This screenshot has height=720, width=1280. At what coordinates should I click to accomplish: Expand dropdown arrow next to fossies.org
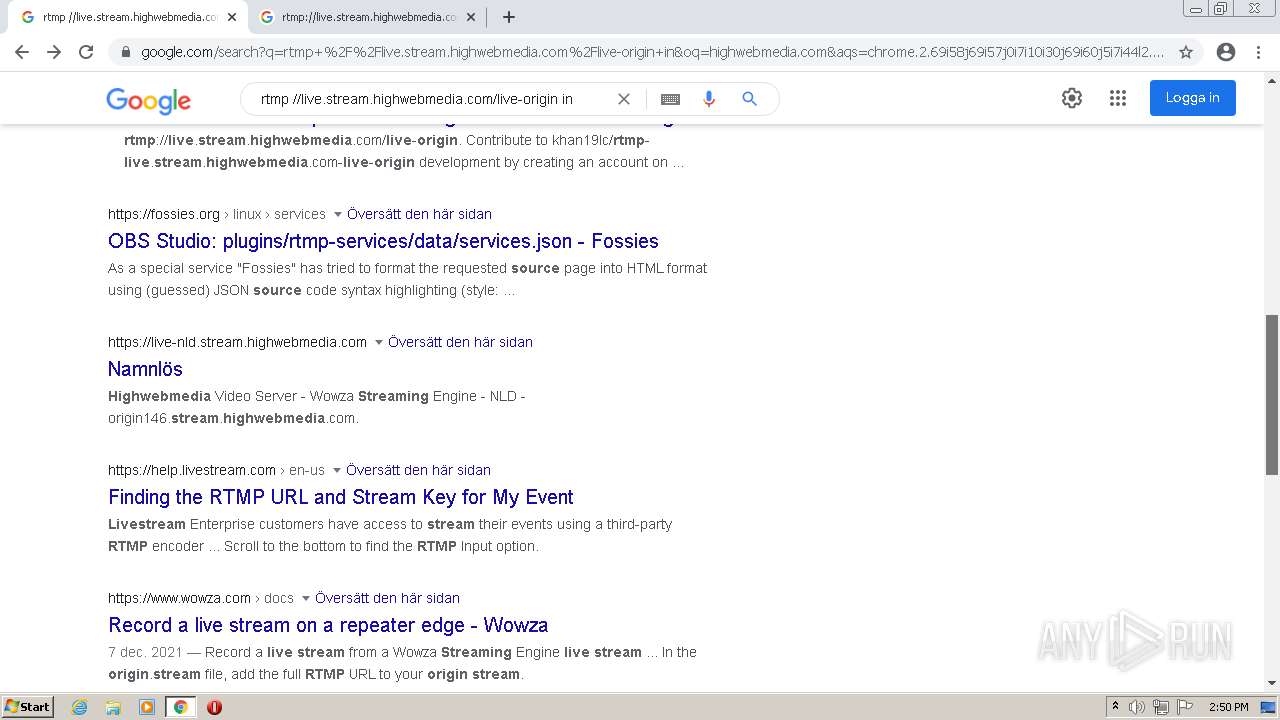tap(337, 214)
